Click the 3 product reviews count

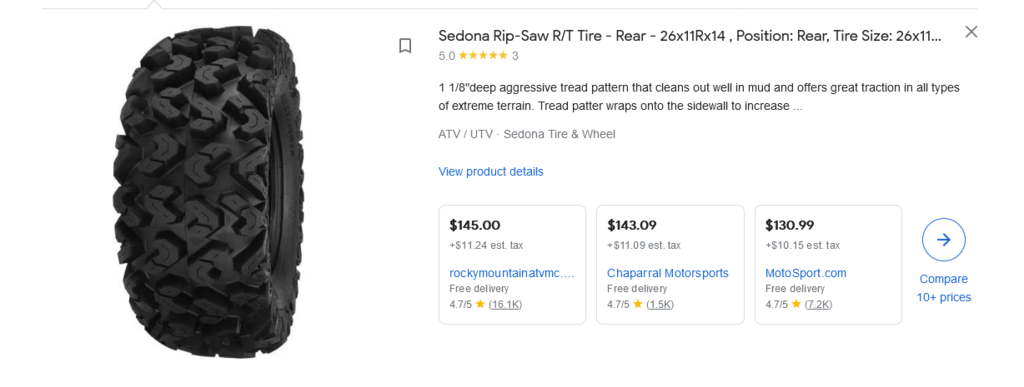pos(515,56)
